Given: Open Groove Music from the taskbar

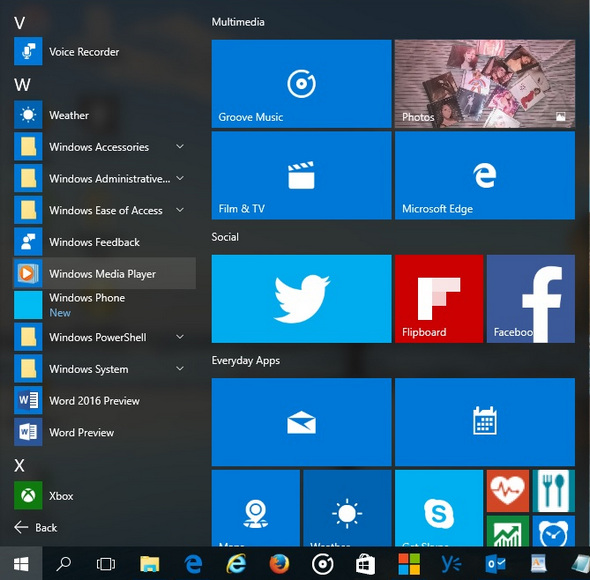Looking at the screenshot, I should (x=322, y=563).
